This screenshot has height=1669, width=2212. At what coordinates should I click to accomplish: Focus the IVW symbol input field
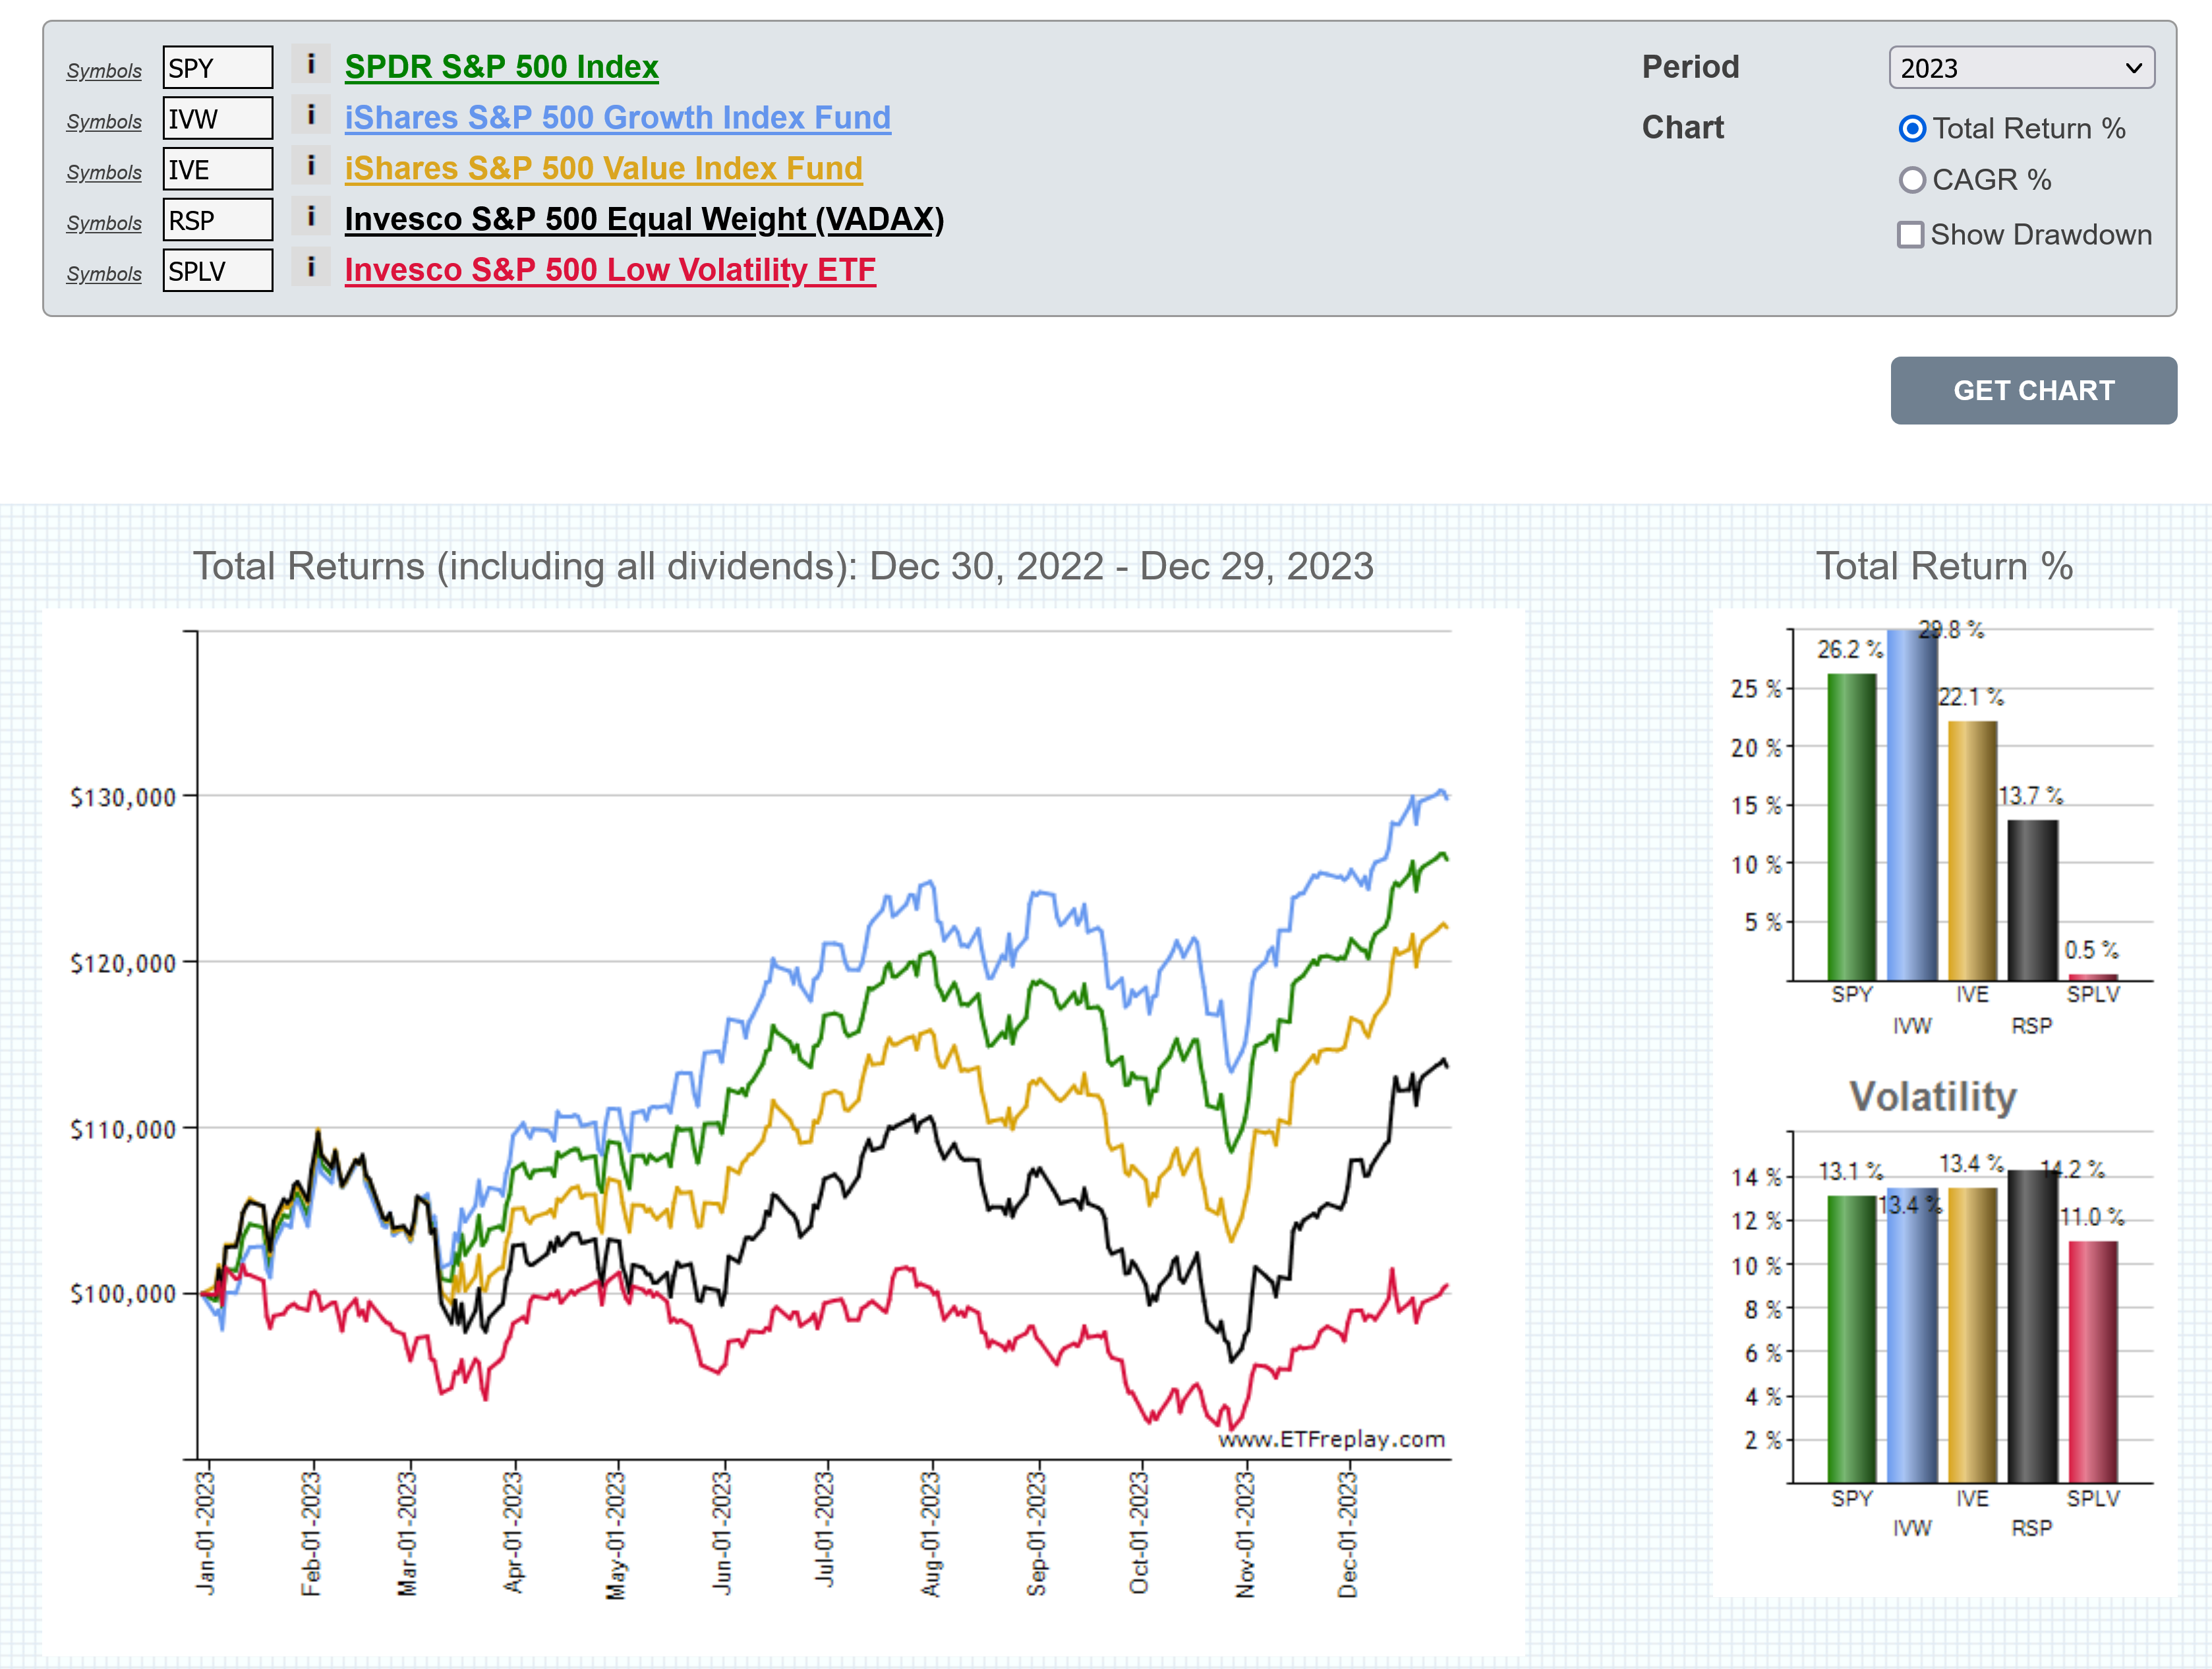(x=218, y=119)
